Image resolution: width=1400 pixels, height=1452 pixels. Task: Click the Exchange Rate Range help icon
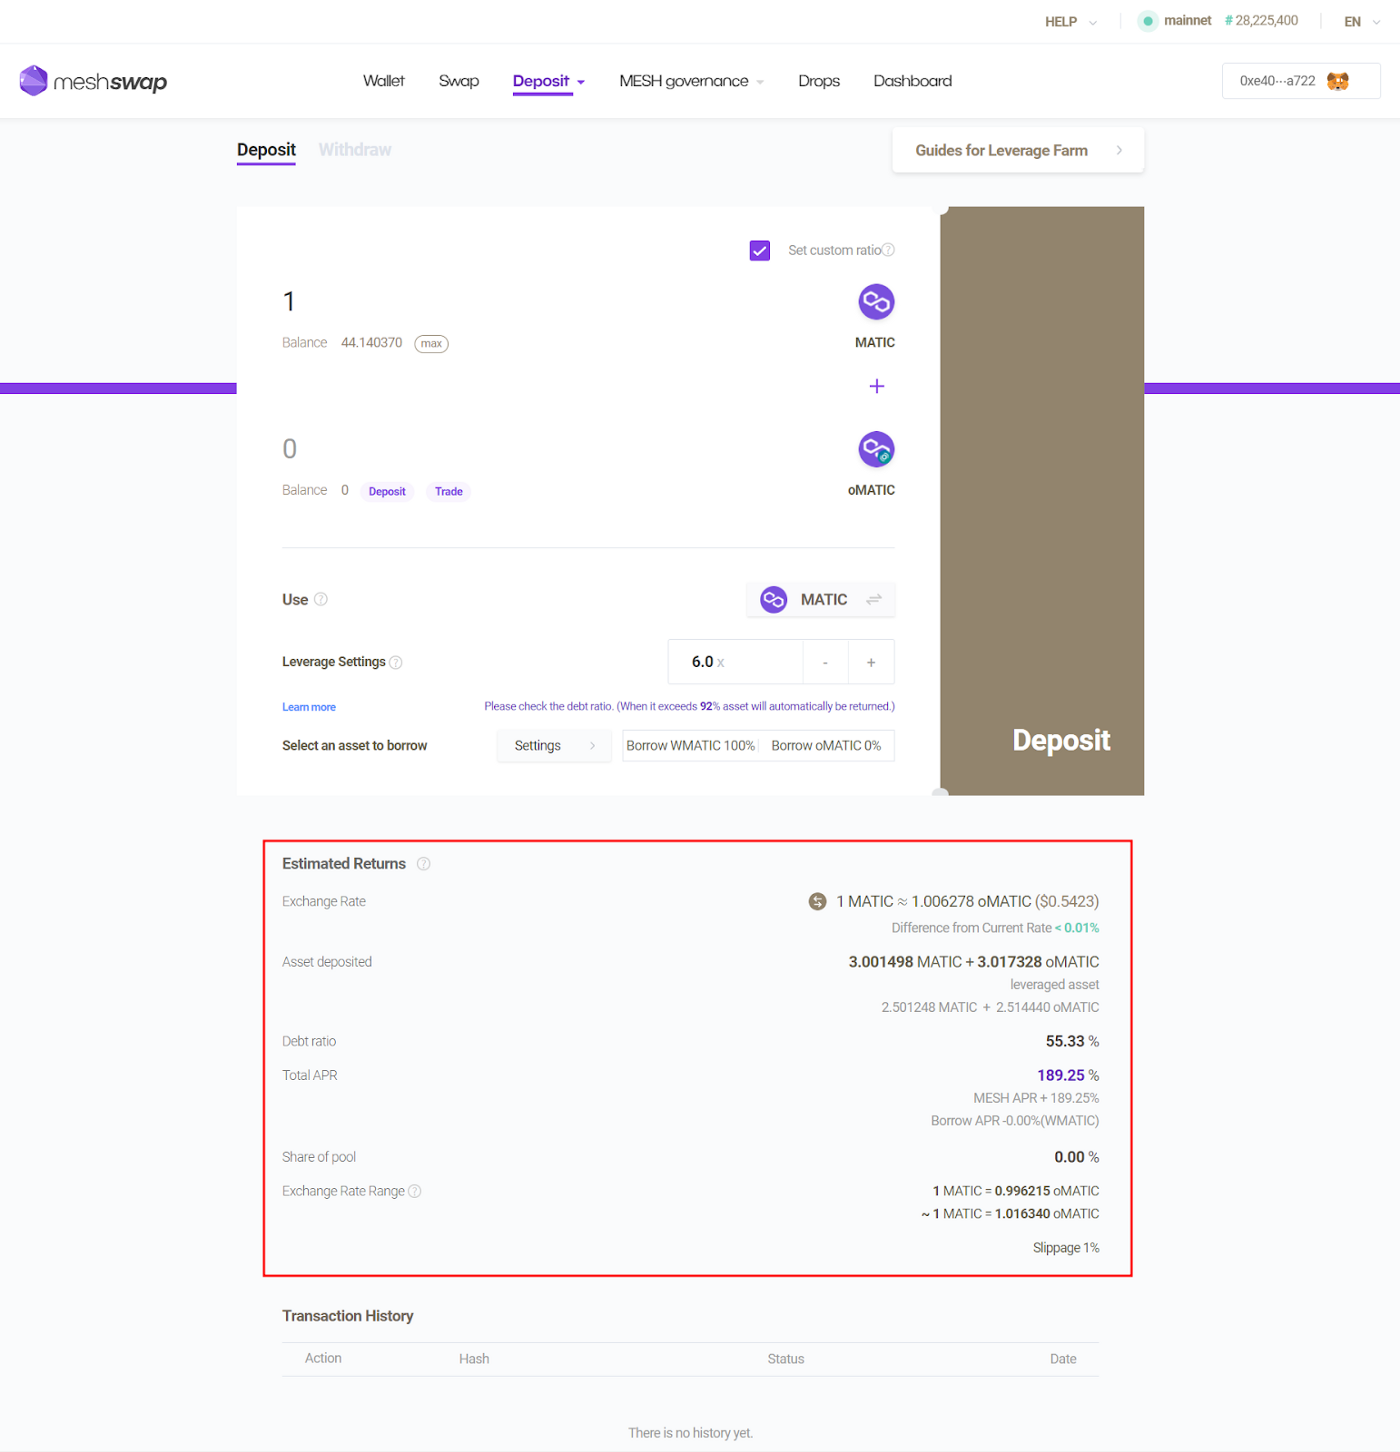point(415,1191)
